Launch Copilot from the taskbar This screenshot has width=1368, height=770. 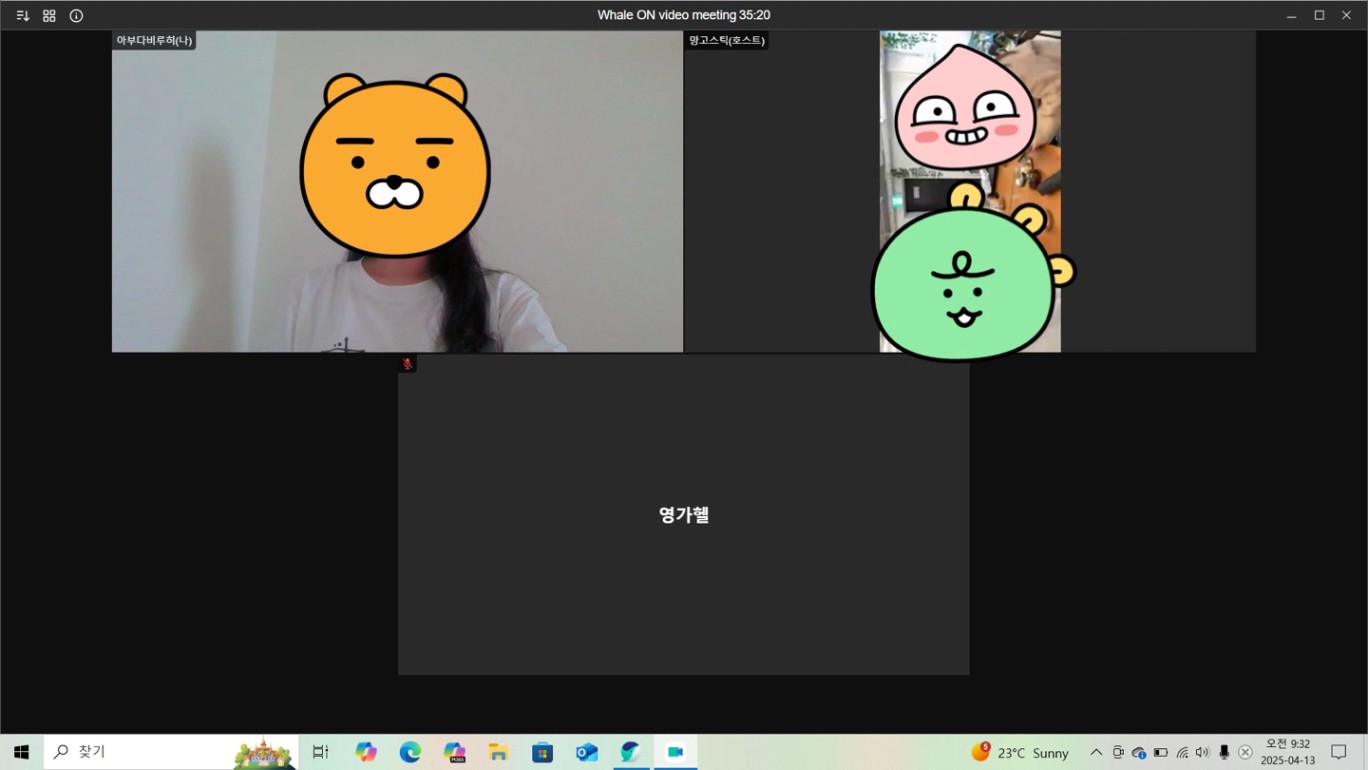[x=366, y=752]
